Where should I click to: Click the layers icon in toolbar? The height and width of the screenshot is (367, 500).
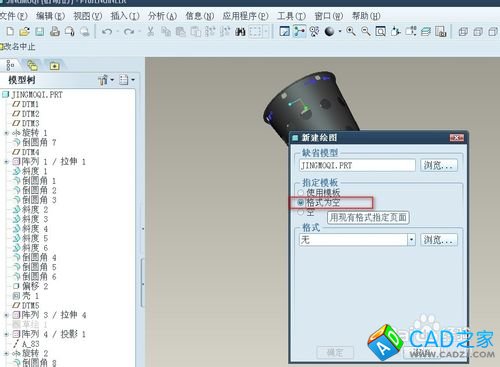(426, 32)
